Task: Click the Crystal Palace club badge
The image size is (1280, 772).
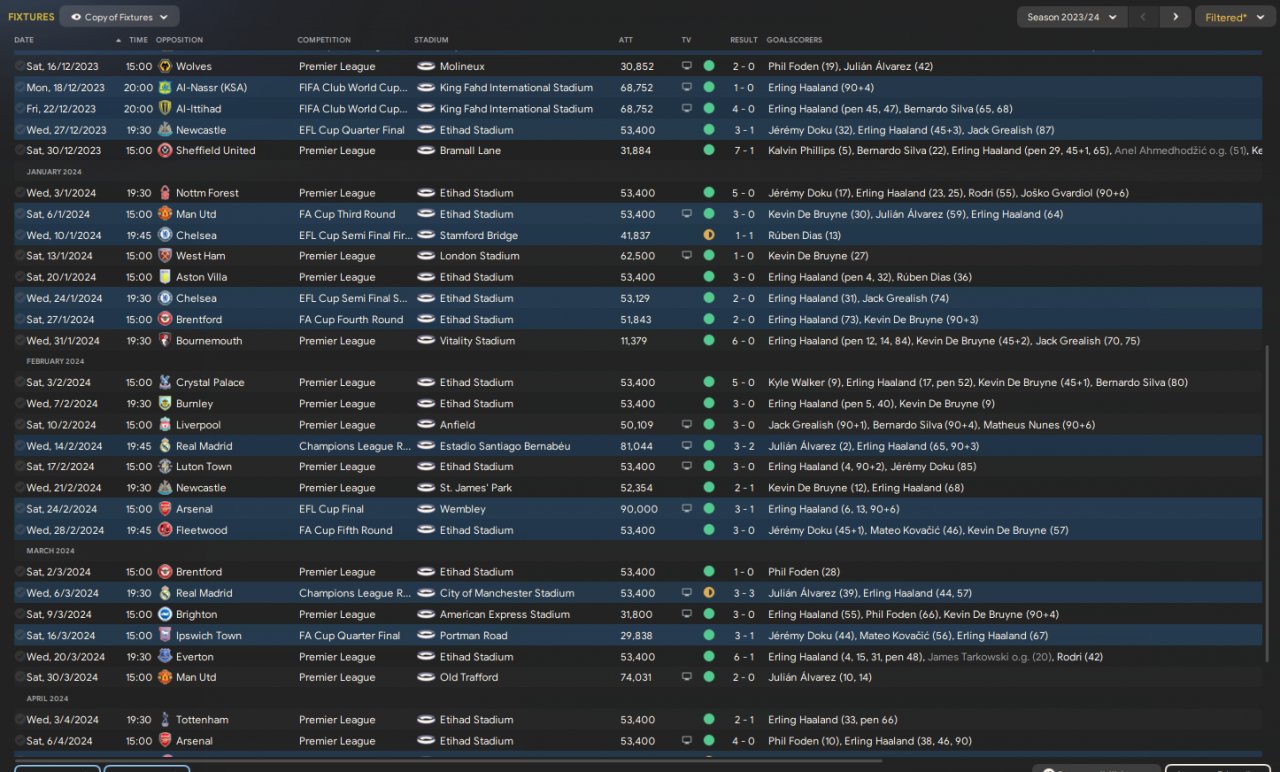Action: point(164,382)
